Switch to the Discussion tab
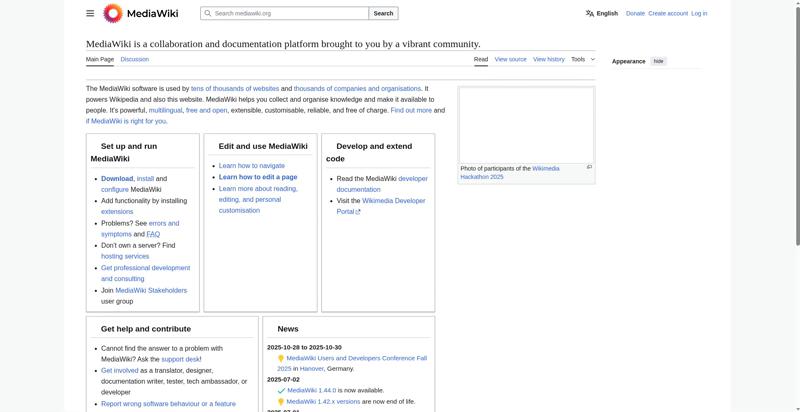 coord(135,59)
